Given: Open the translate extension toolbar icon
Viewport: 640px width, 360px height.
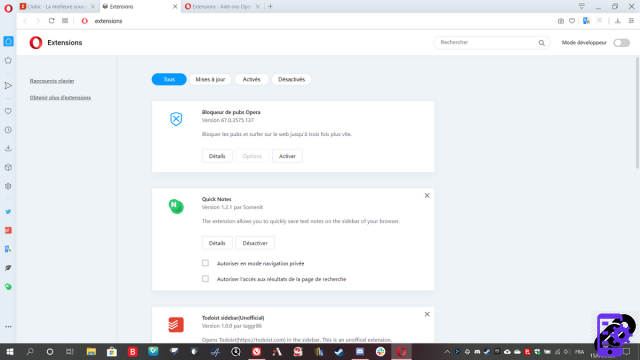Looking at the screenshot, I should (587, 21).
